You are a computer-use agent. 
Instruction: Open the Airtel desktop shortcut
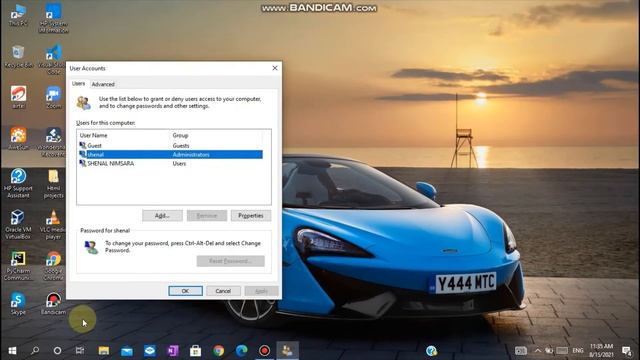coord(18,97)
